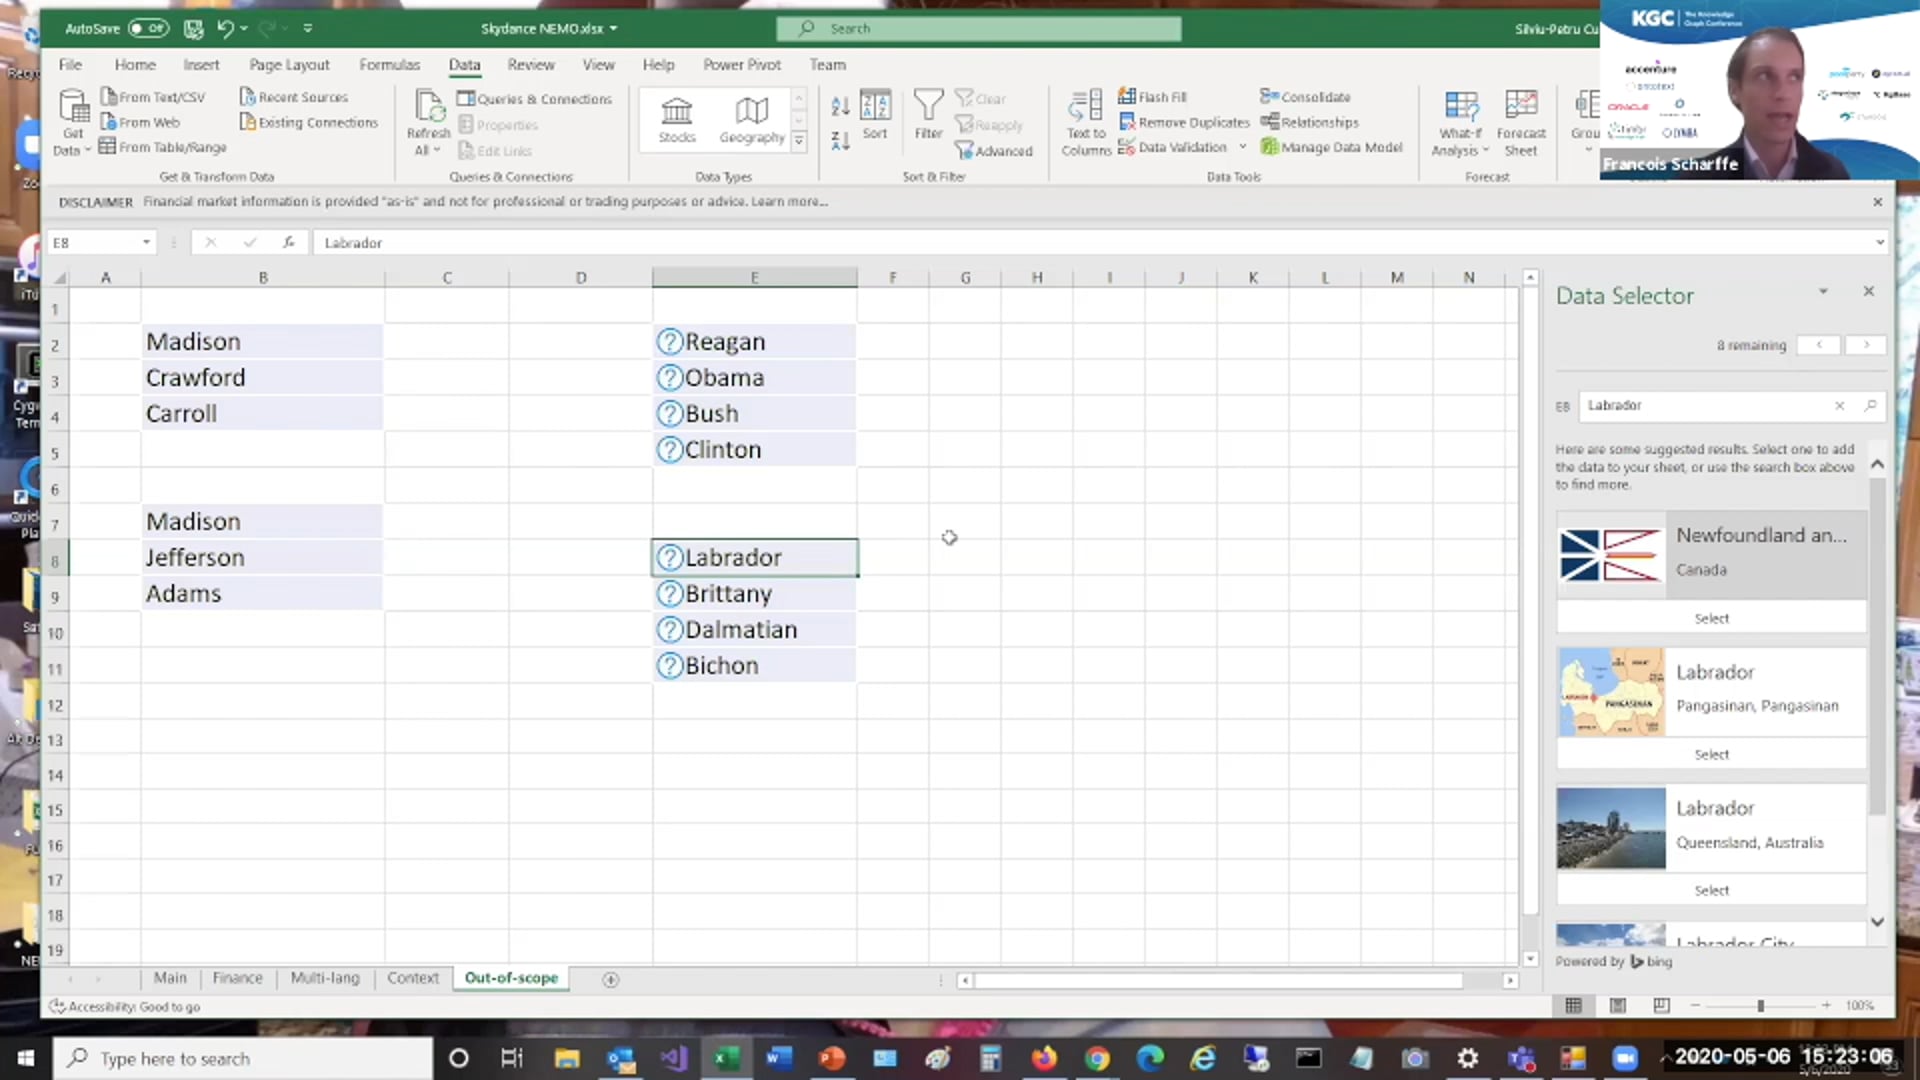Click the Learn more disclaimer link

pyautogui.click(x=789, y=201)
